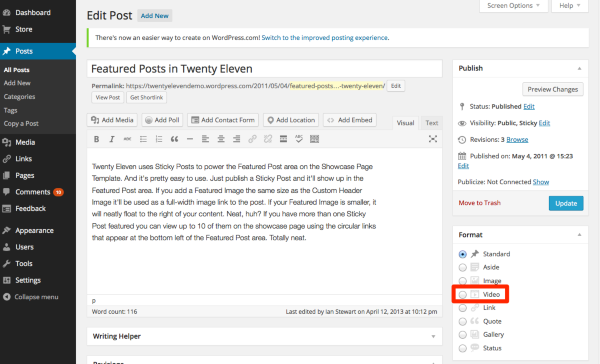Click the Update button
Screen dimensions: 600x364
click(x=566, y=204)
